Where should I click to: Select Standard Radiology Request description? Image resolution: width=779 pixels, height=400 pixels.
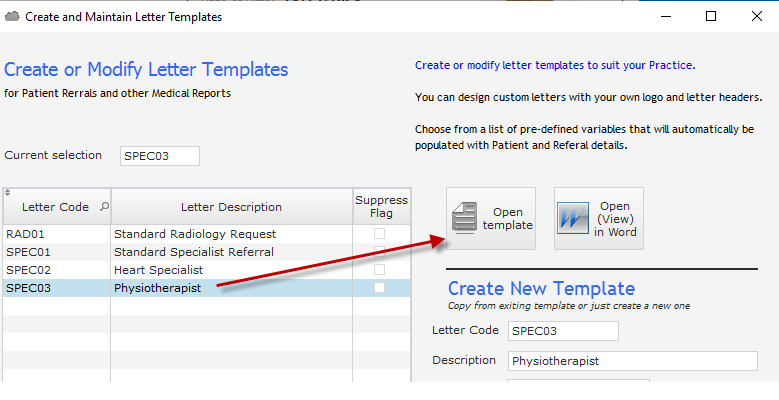(x=232, y=234)
